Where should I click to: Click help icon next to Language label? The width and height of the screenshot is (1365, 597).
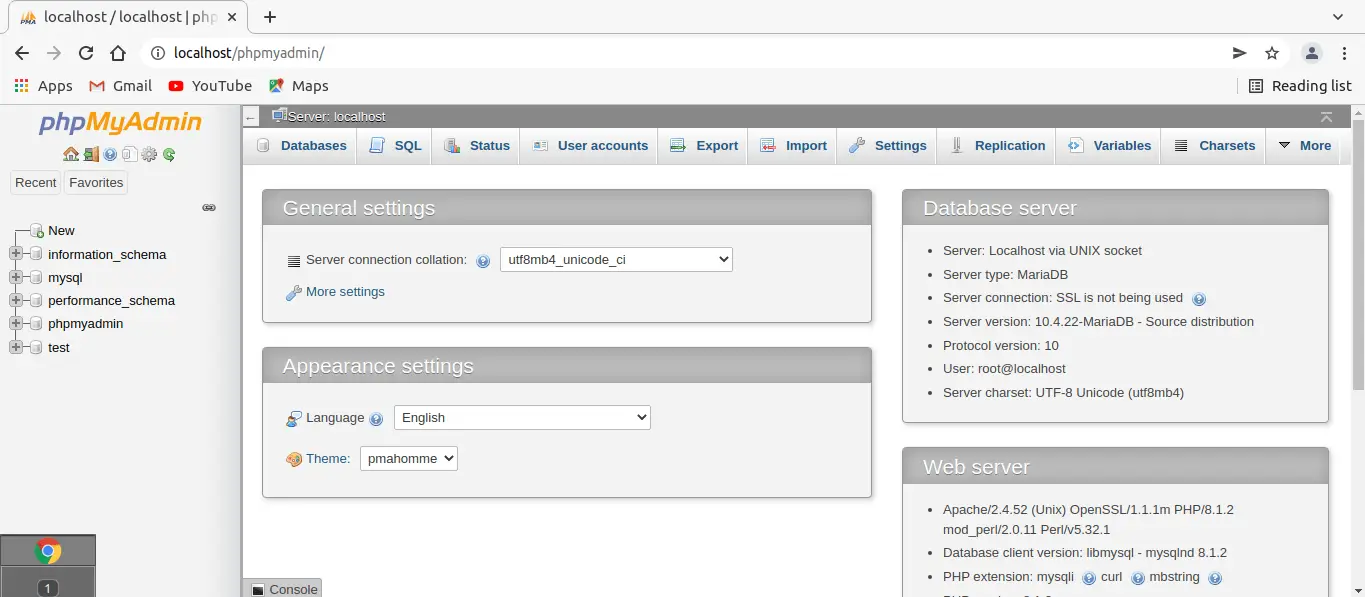376,419
